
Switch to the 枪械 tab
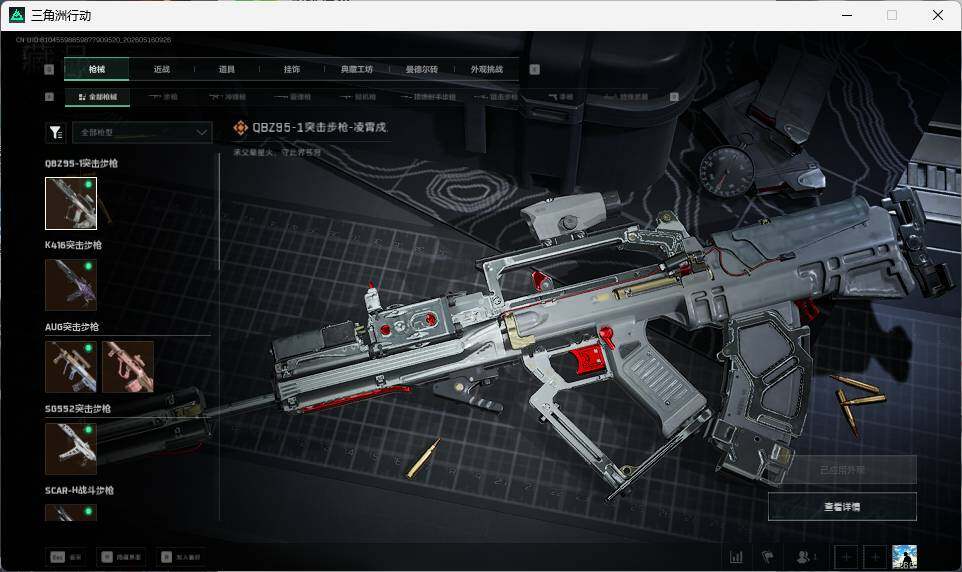(96, 69)
